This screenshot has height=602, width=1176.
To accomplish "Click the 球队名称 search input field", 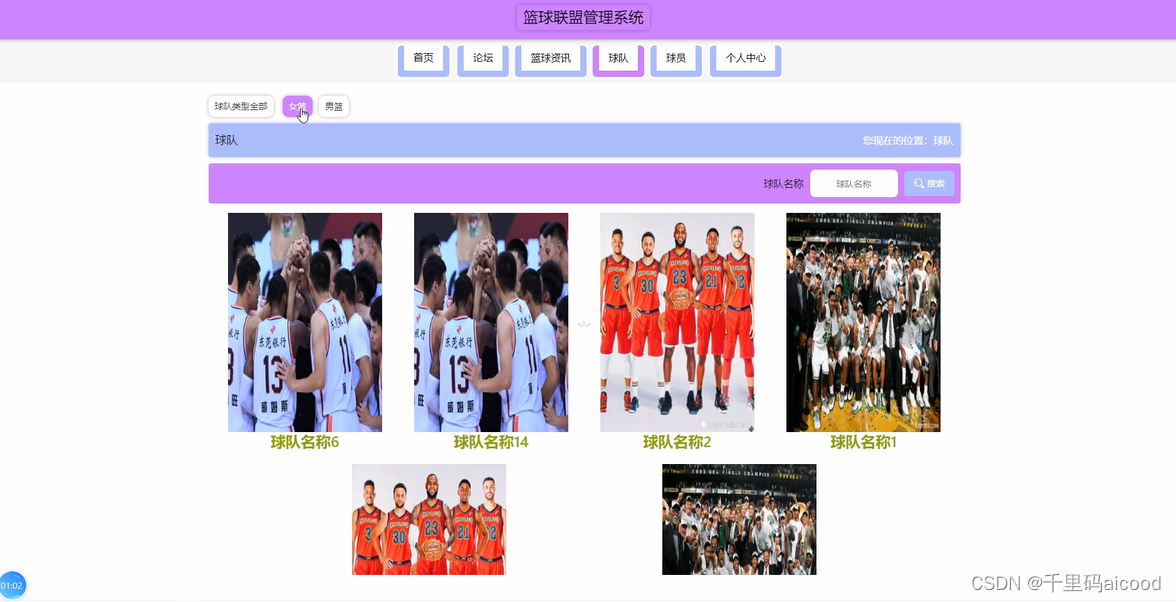I will (853, 184).
